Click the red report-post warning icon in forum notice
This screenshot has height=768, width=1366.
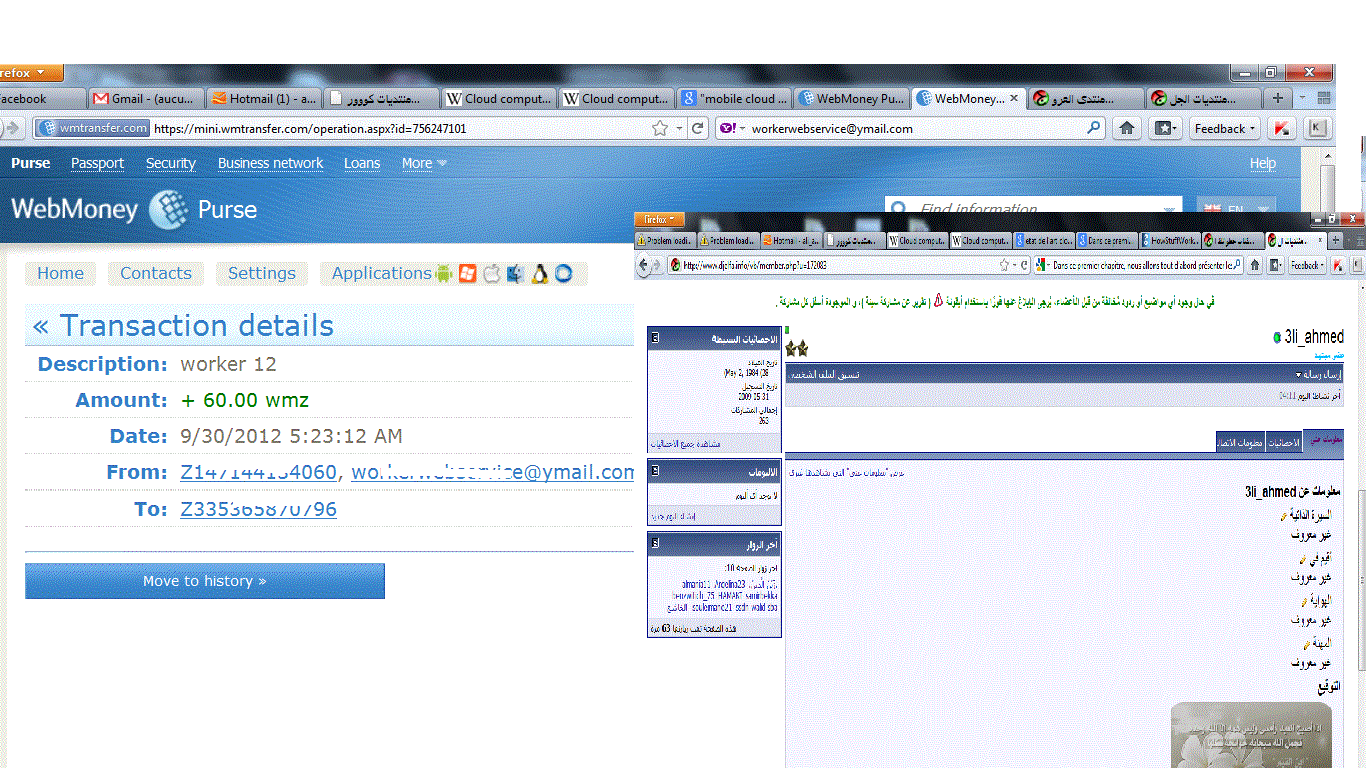pos(938,301)
